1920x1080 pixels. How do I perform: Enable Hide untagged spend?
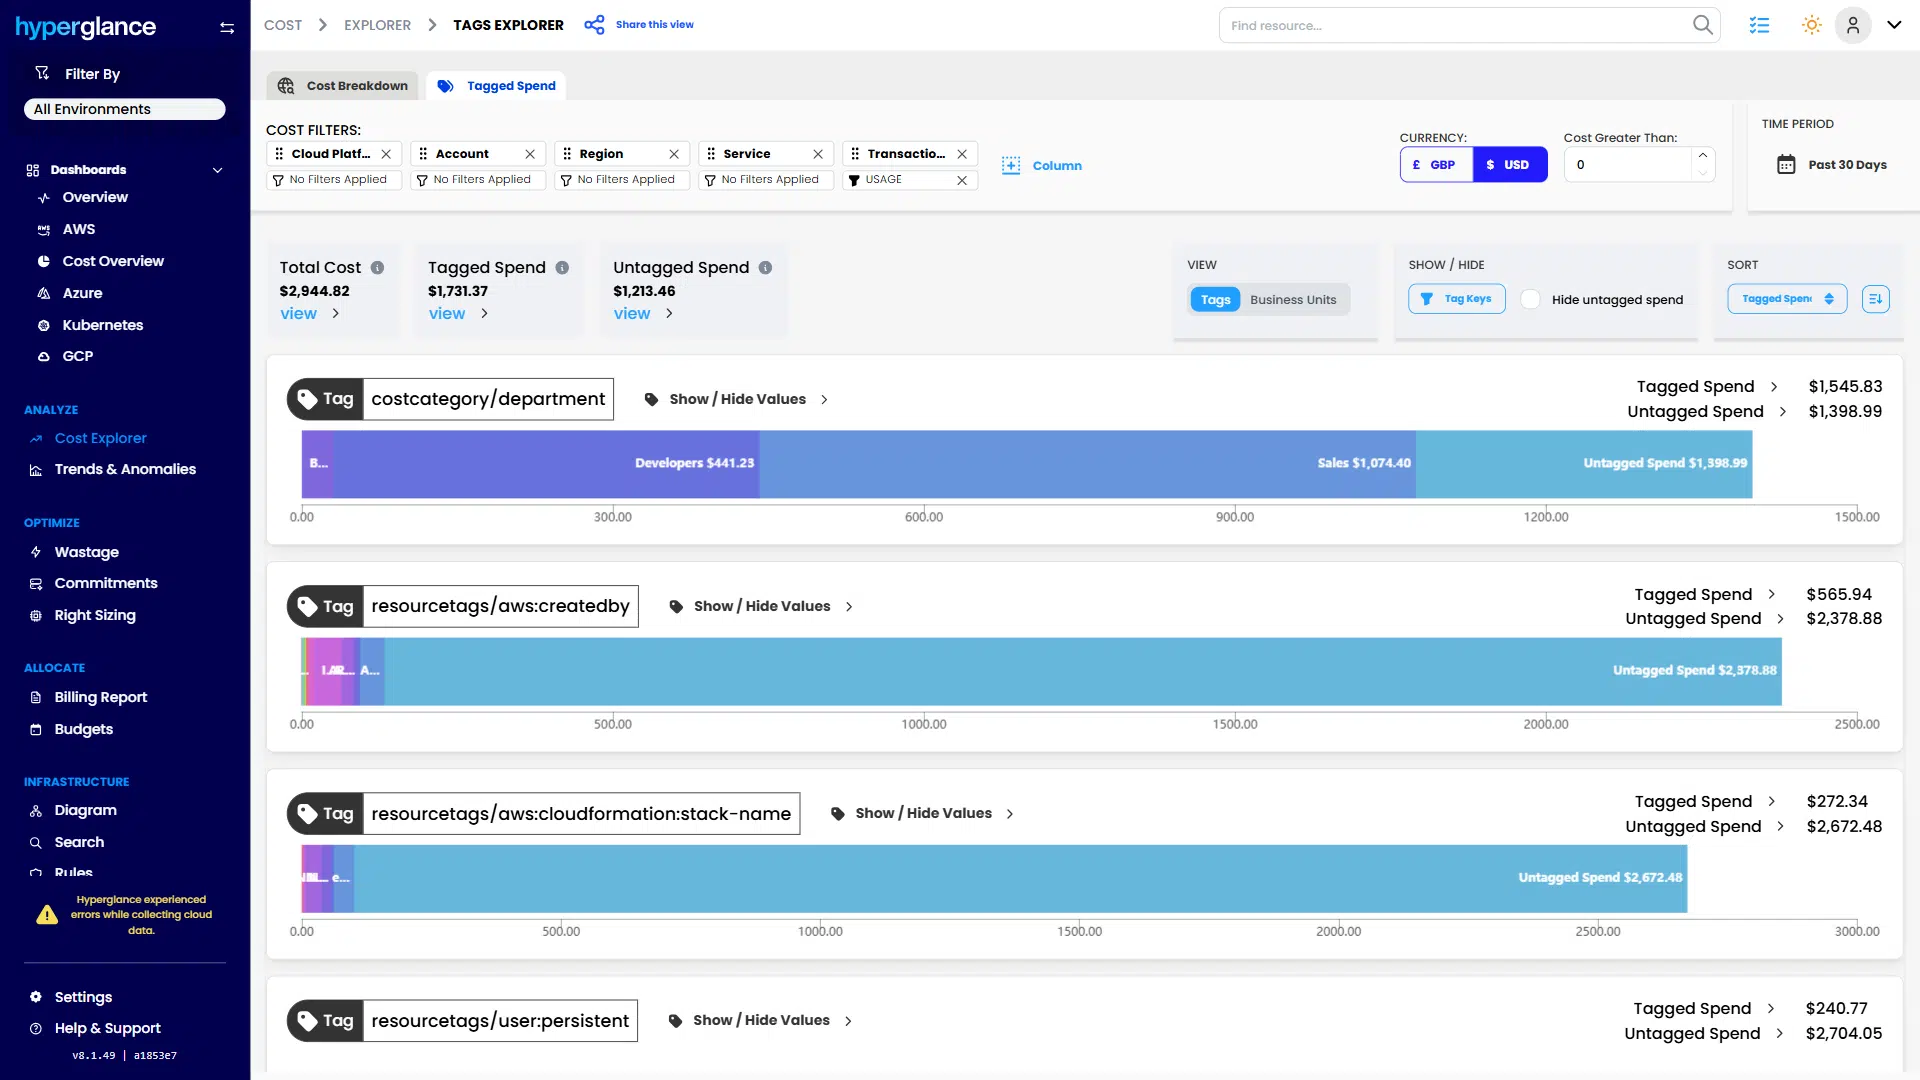(1530, 299)
